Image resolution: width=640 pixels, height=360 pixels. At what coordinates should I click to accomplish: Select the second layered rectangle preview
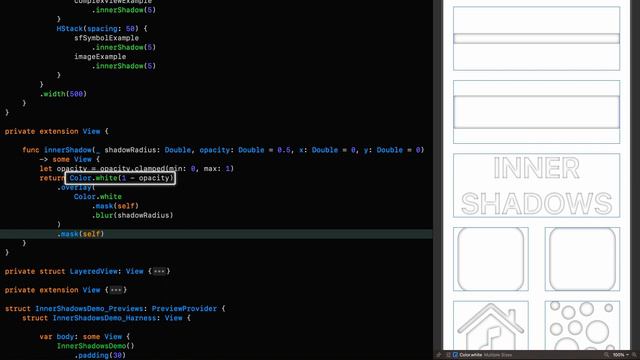pyautogui.click(x=536, y=112)
